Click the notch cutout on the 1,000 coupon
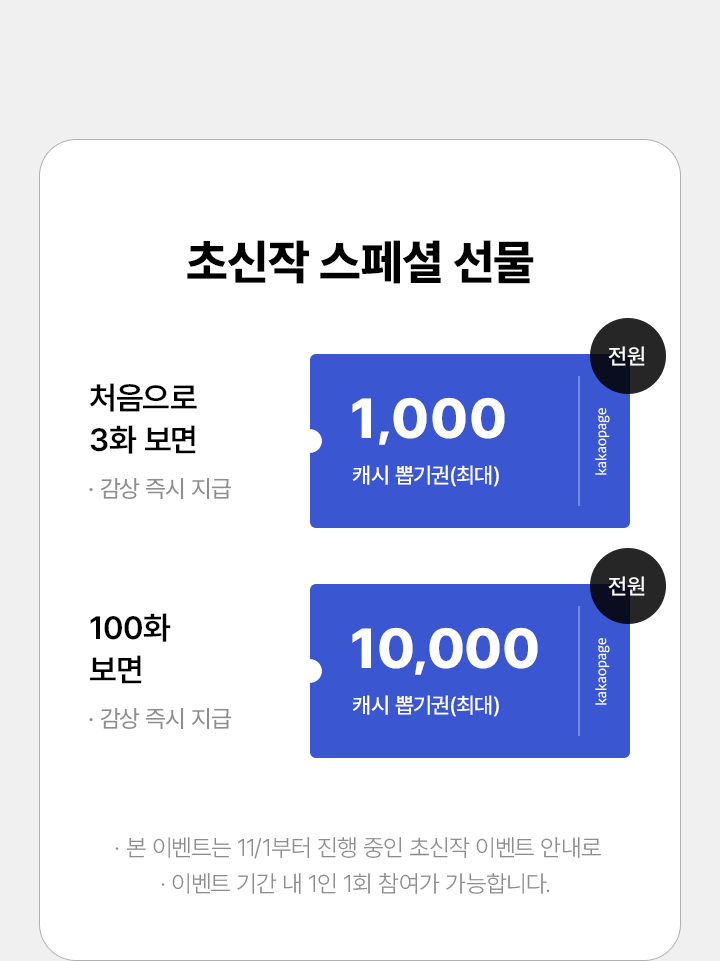The height and width of the screenshot is (961, 720). [312, 441]
